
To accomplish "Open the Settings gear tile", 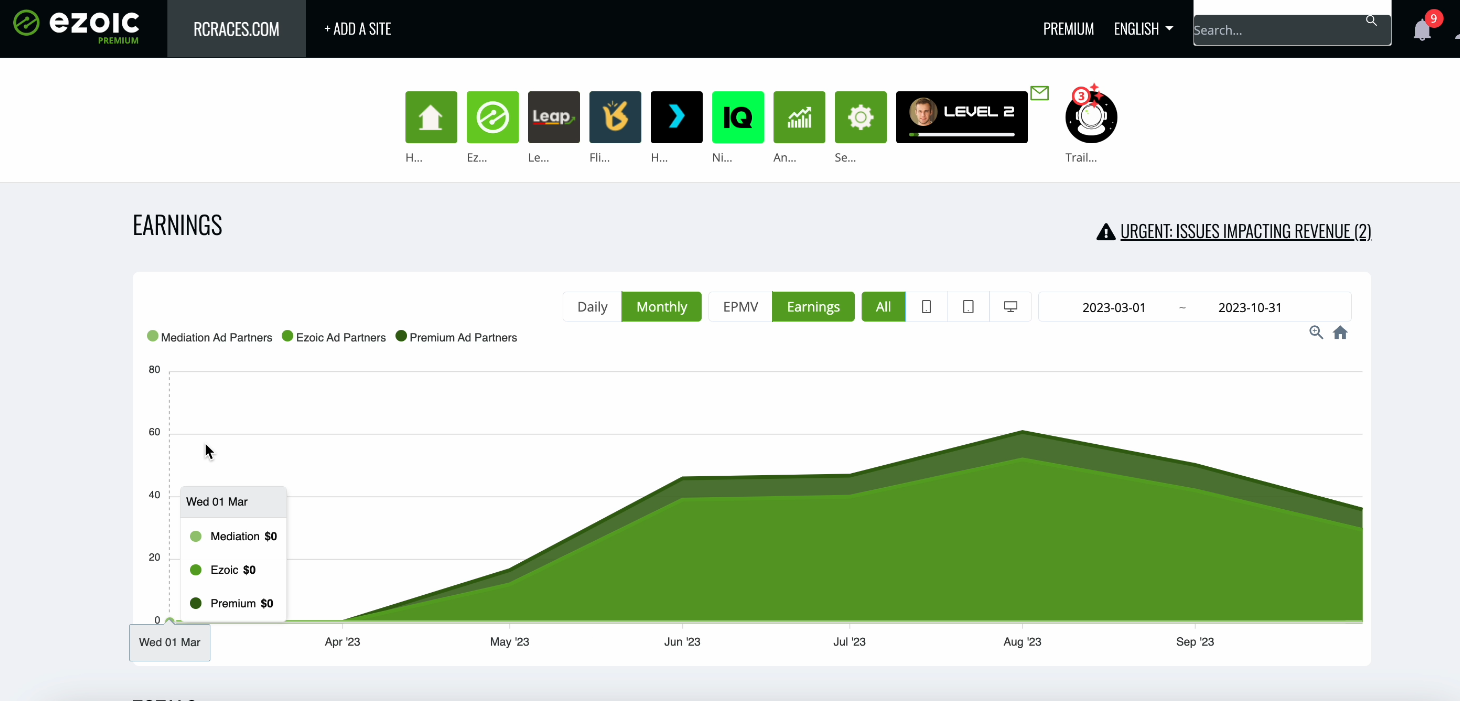I will click(861, 117).
